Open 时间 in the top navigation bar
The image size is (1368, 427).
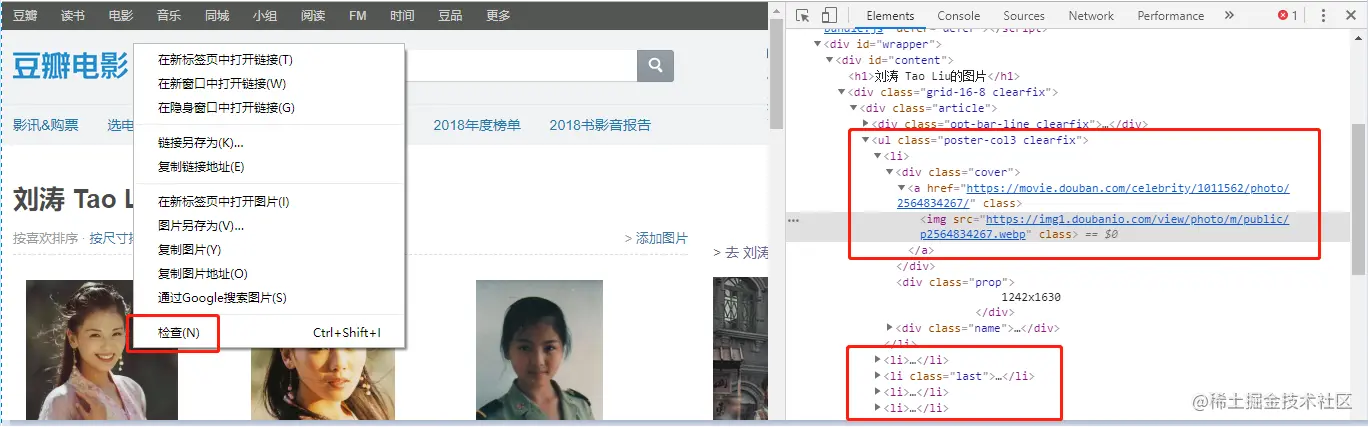point(402,15)
